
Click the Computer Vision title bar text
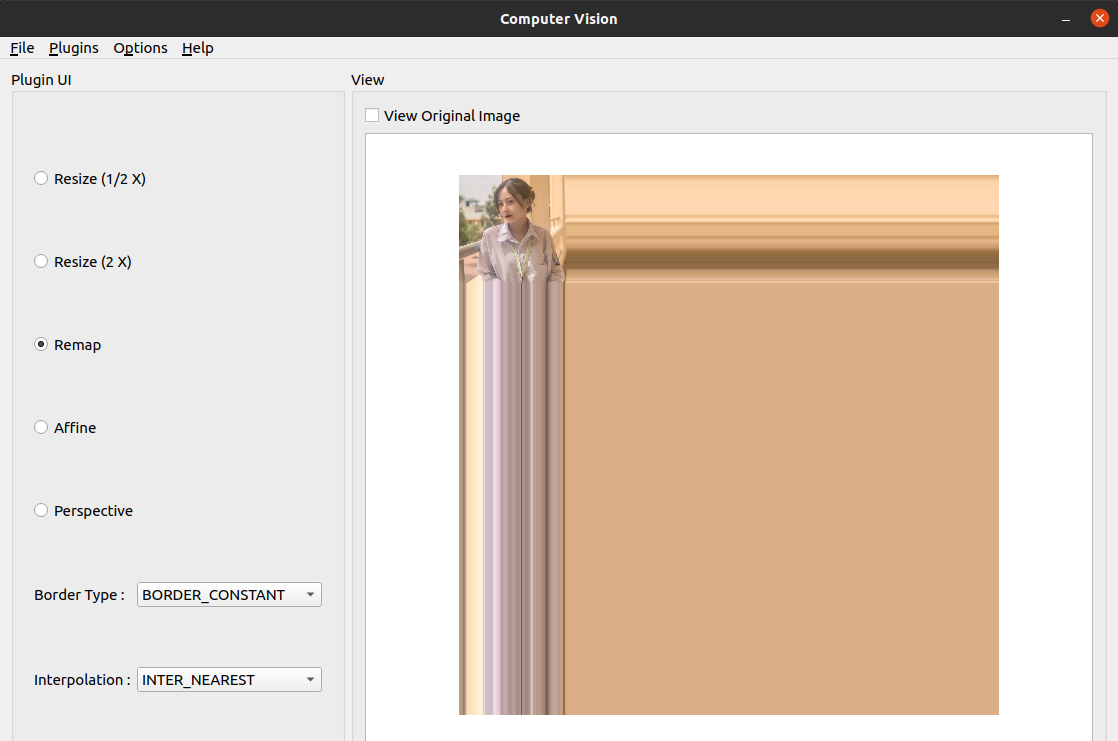tap(559, 19)
